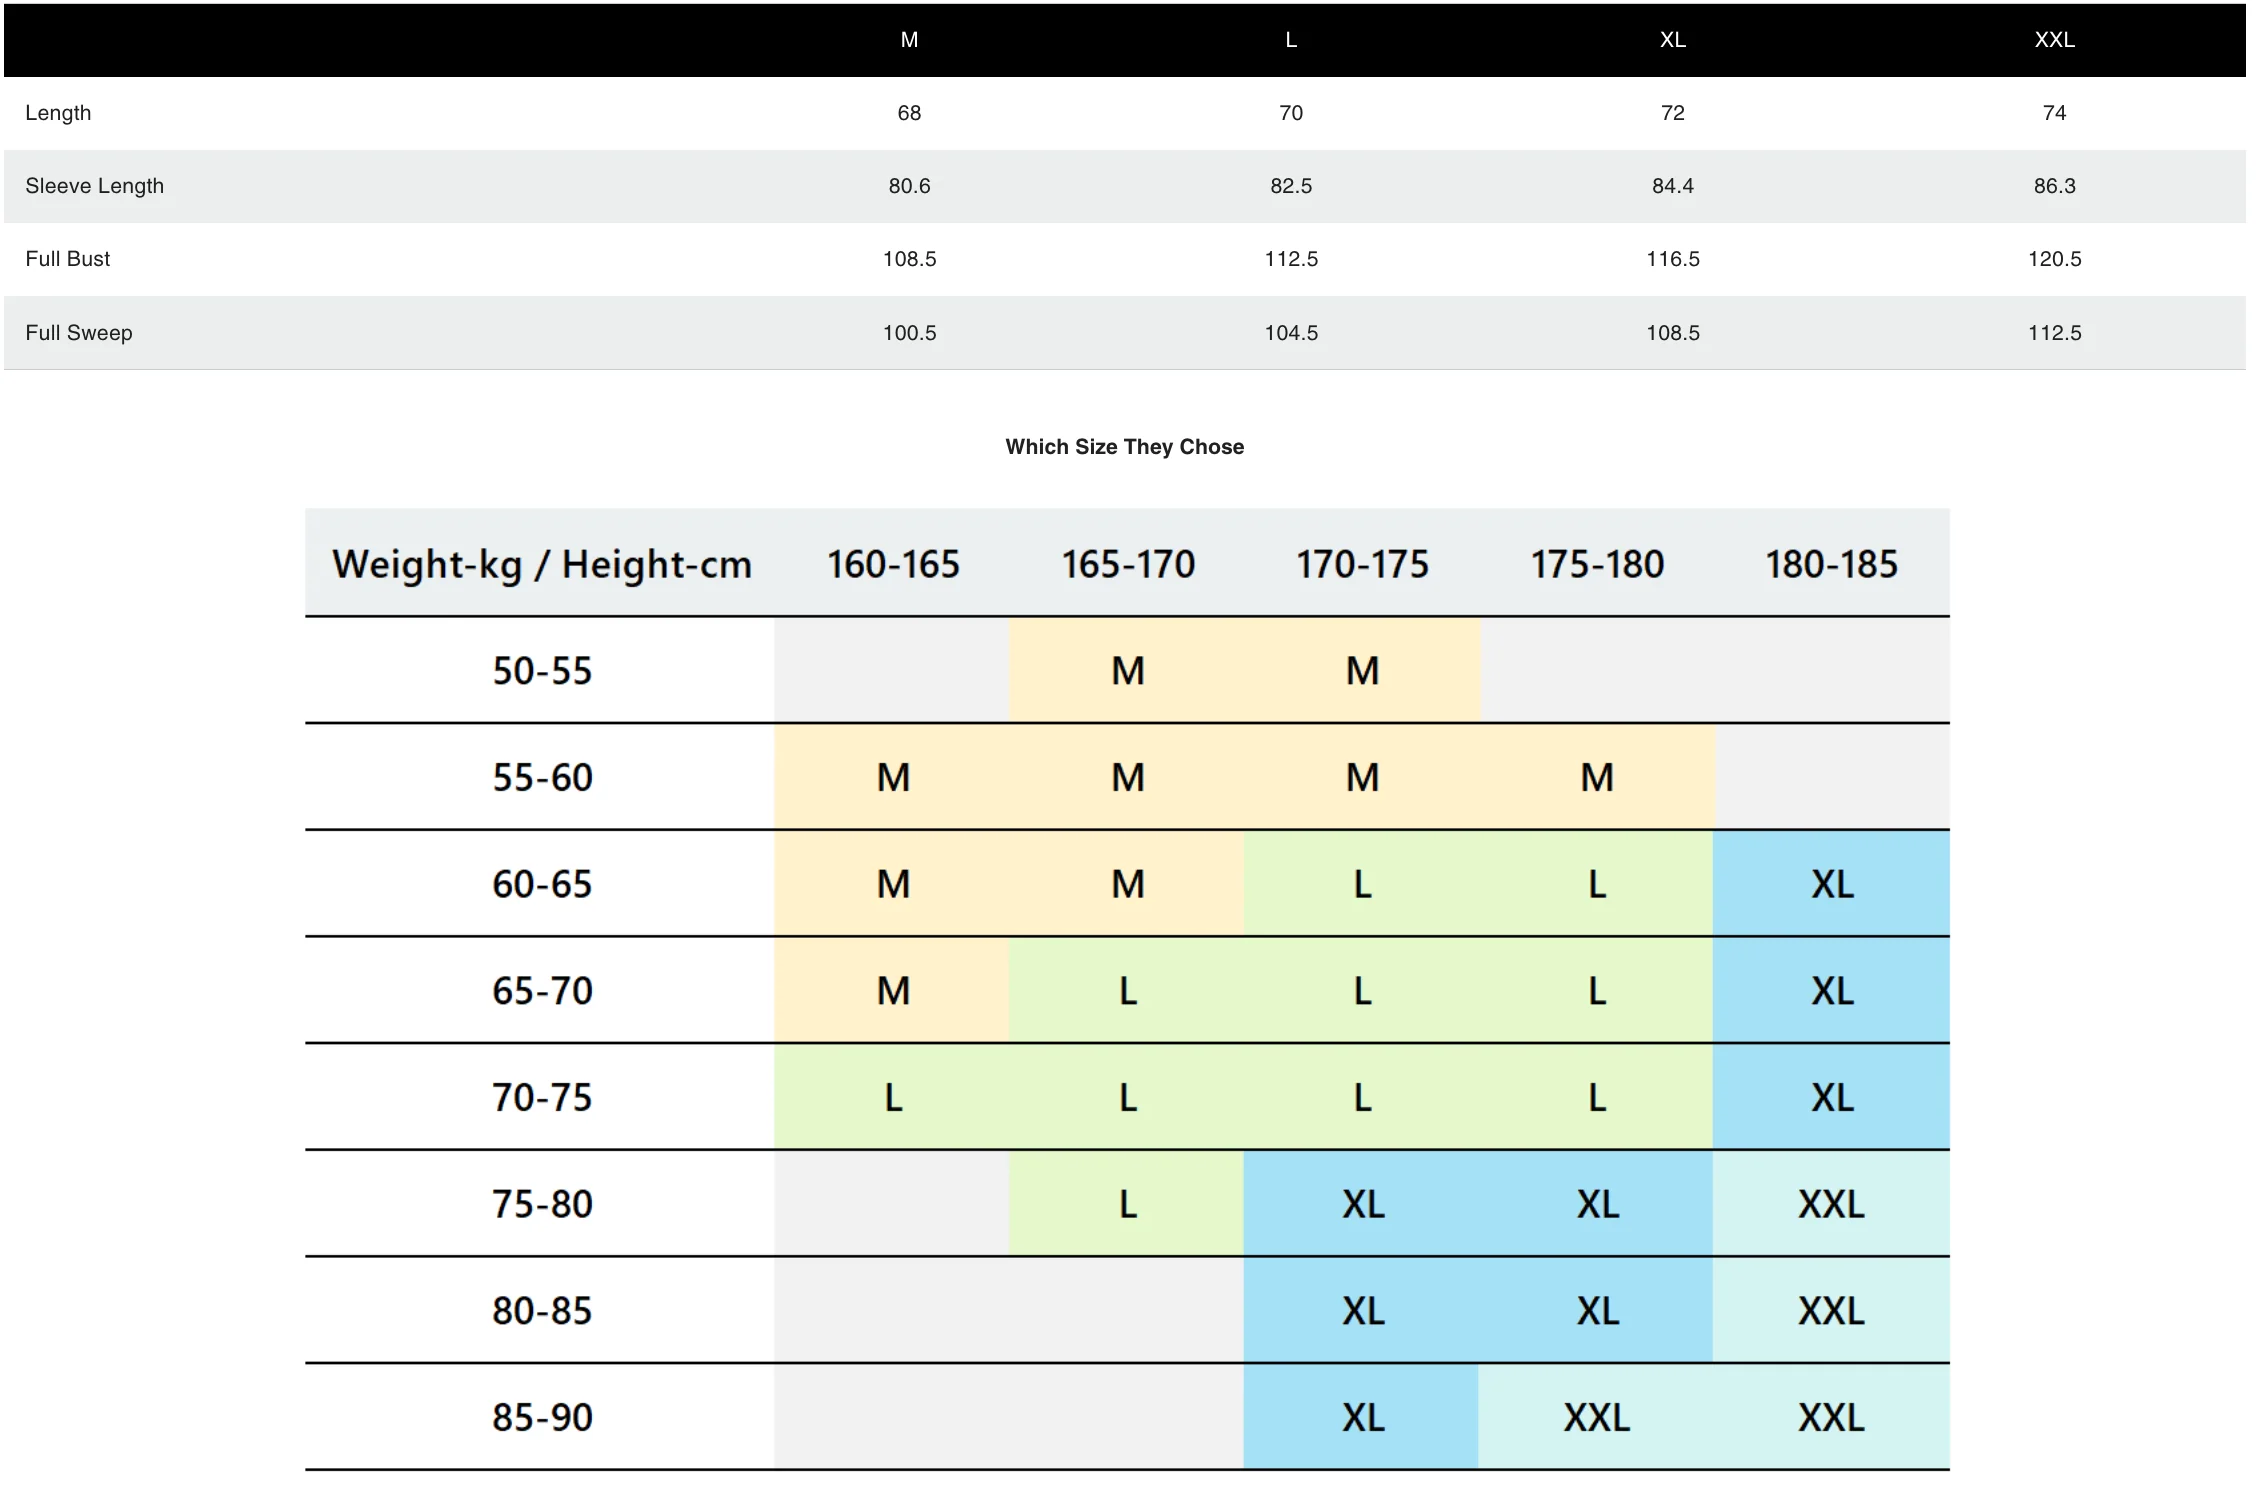
Task: Select the 75-80 weight row label
Action: [541, 1204]
